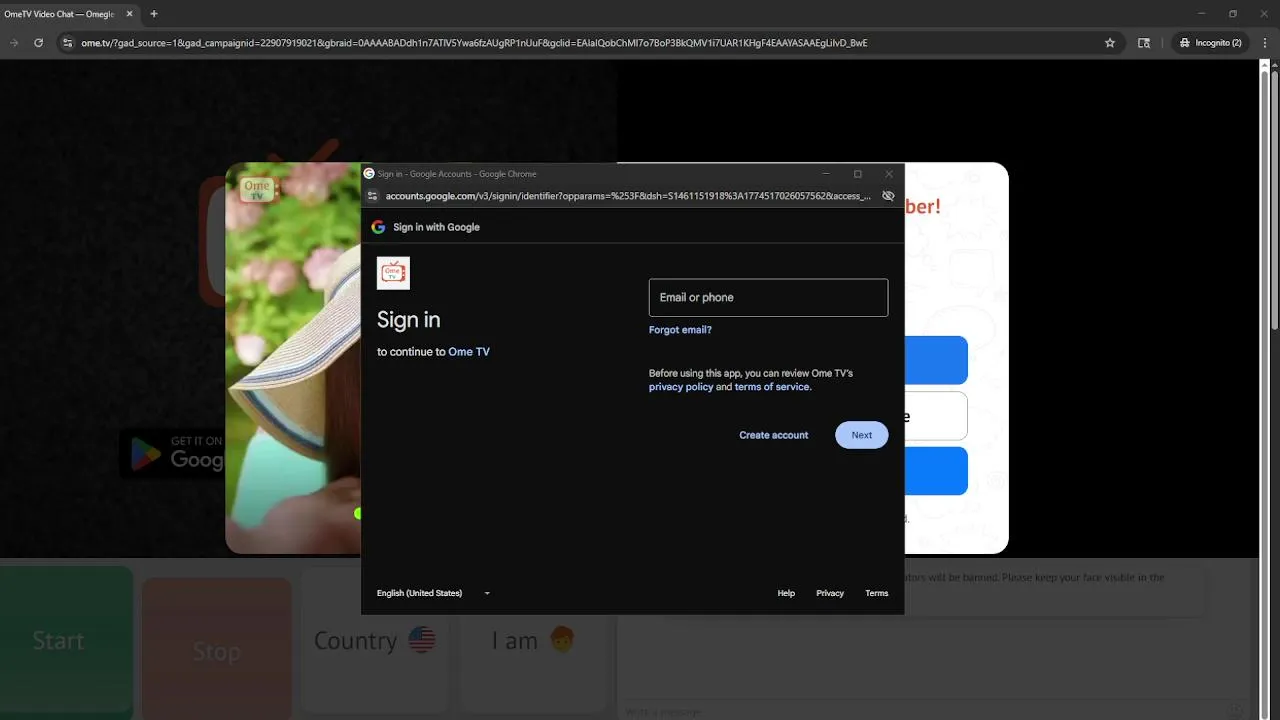The width and height of the screenshot is (1280, 720).
Task: Click the Forgot email? link
Action: coord(680,330)
